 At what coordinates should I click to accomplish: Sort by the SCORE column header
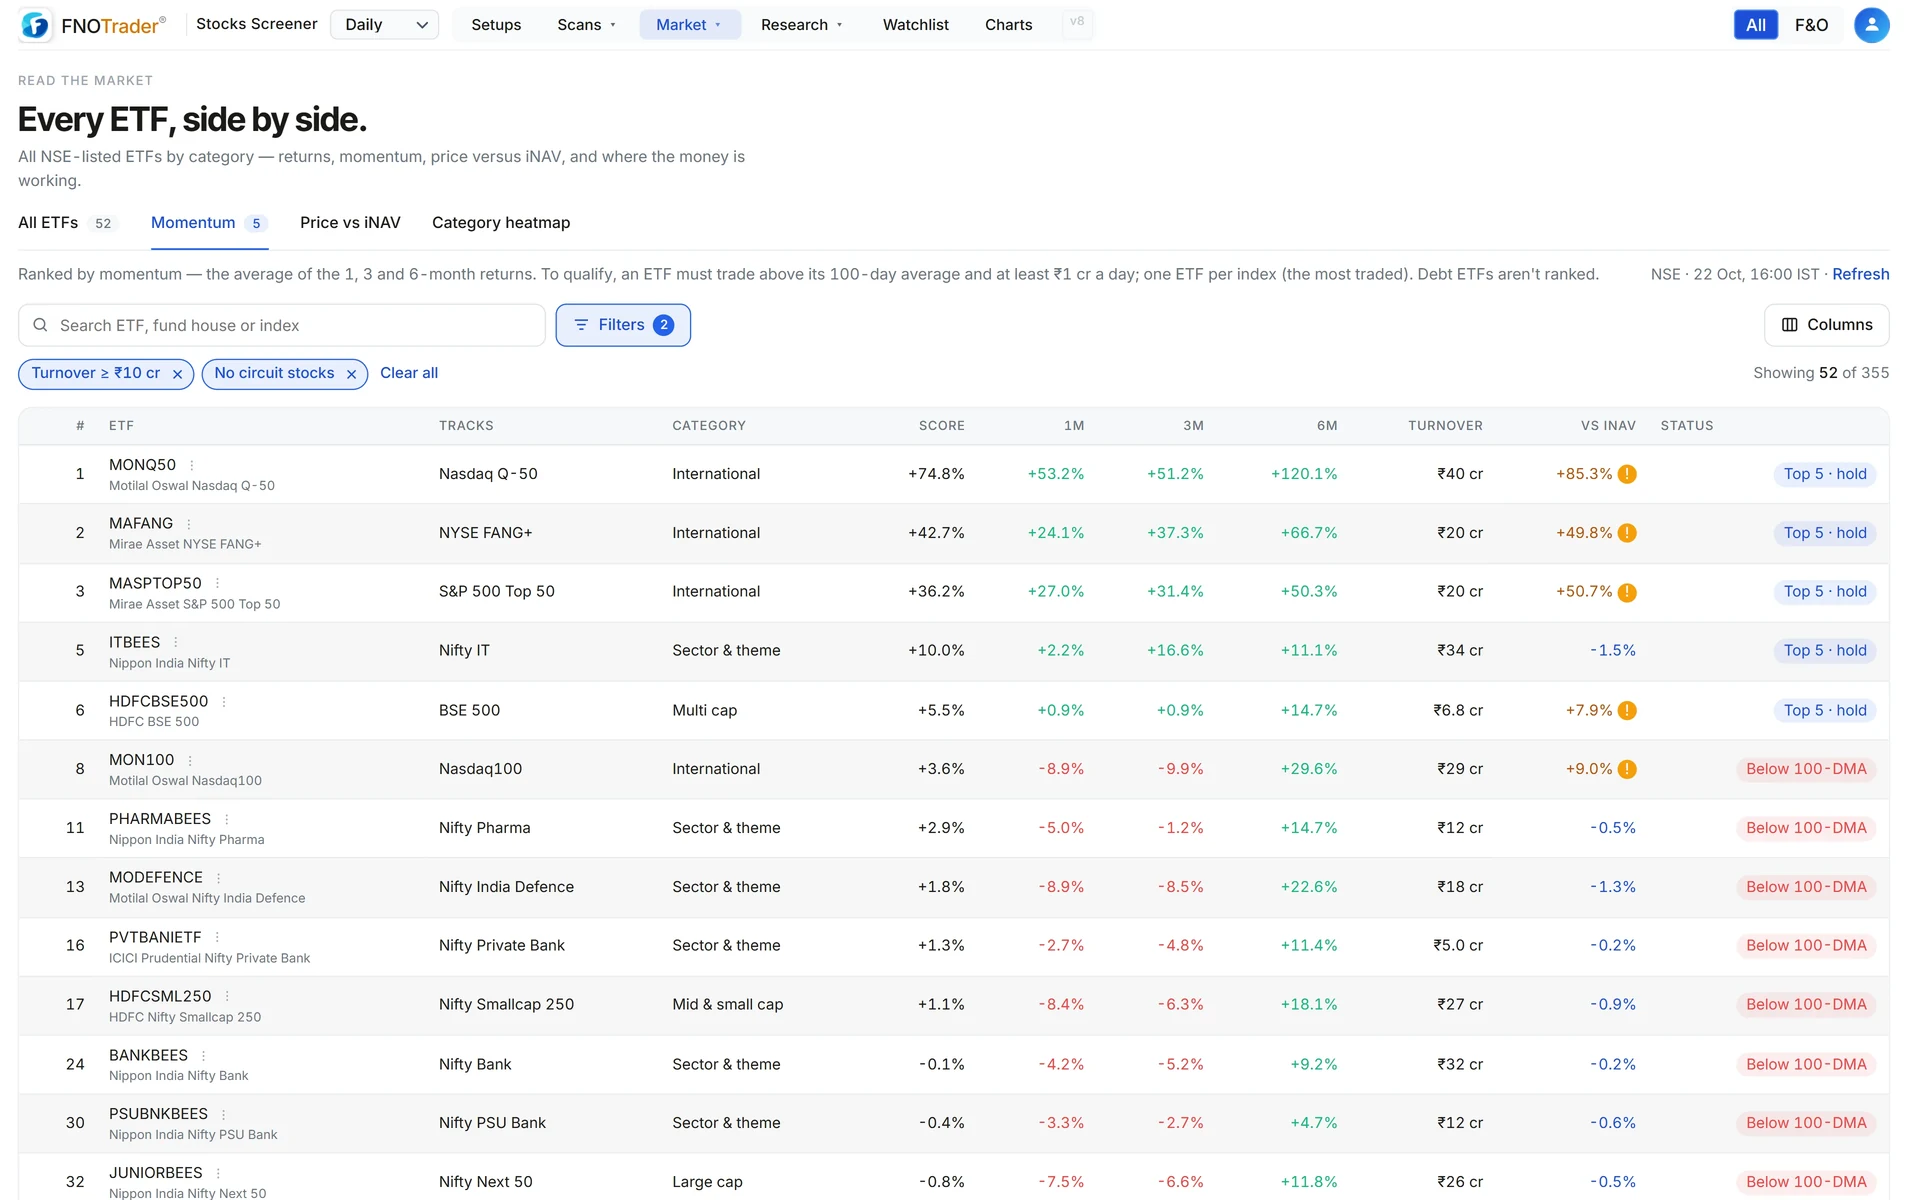[x=941, y=426]
